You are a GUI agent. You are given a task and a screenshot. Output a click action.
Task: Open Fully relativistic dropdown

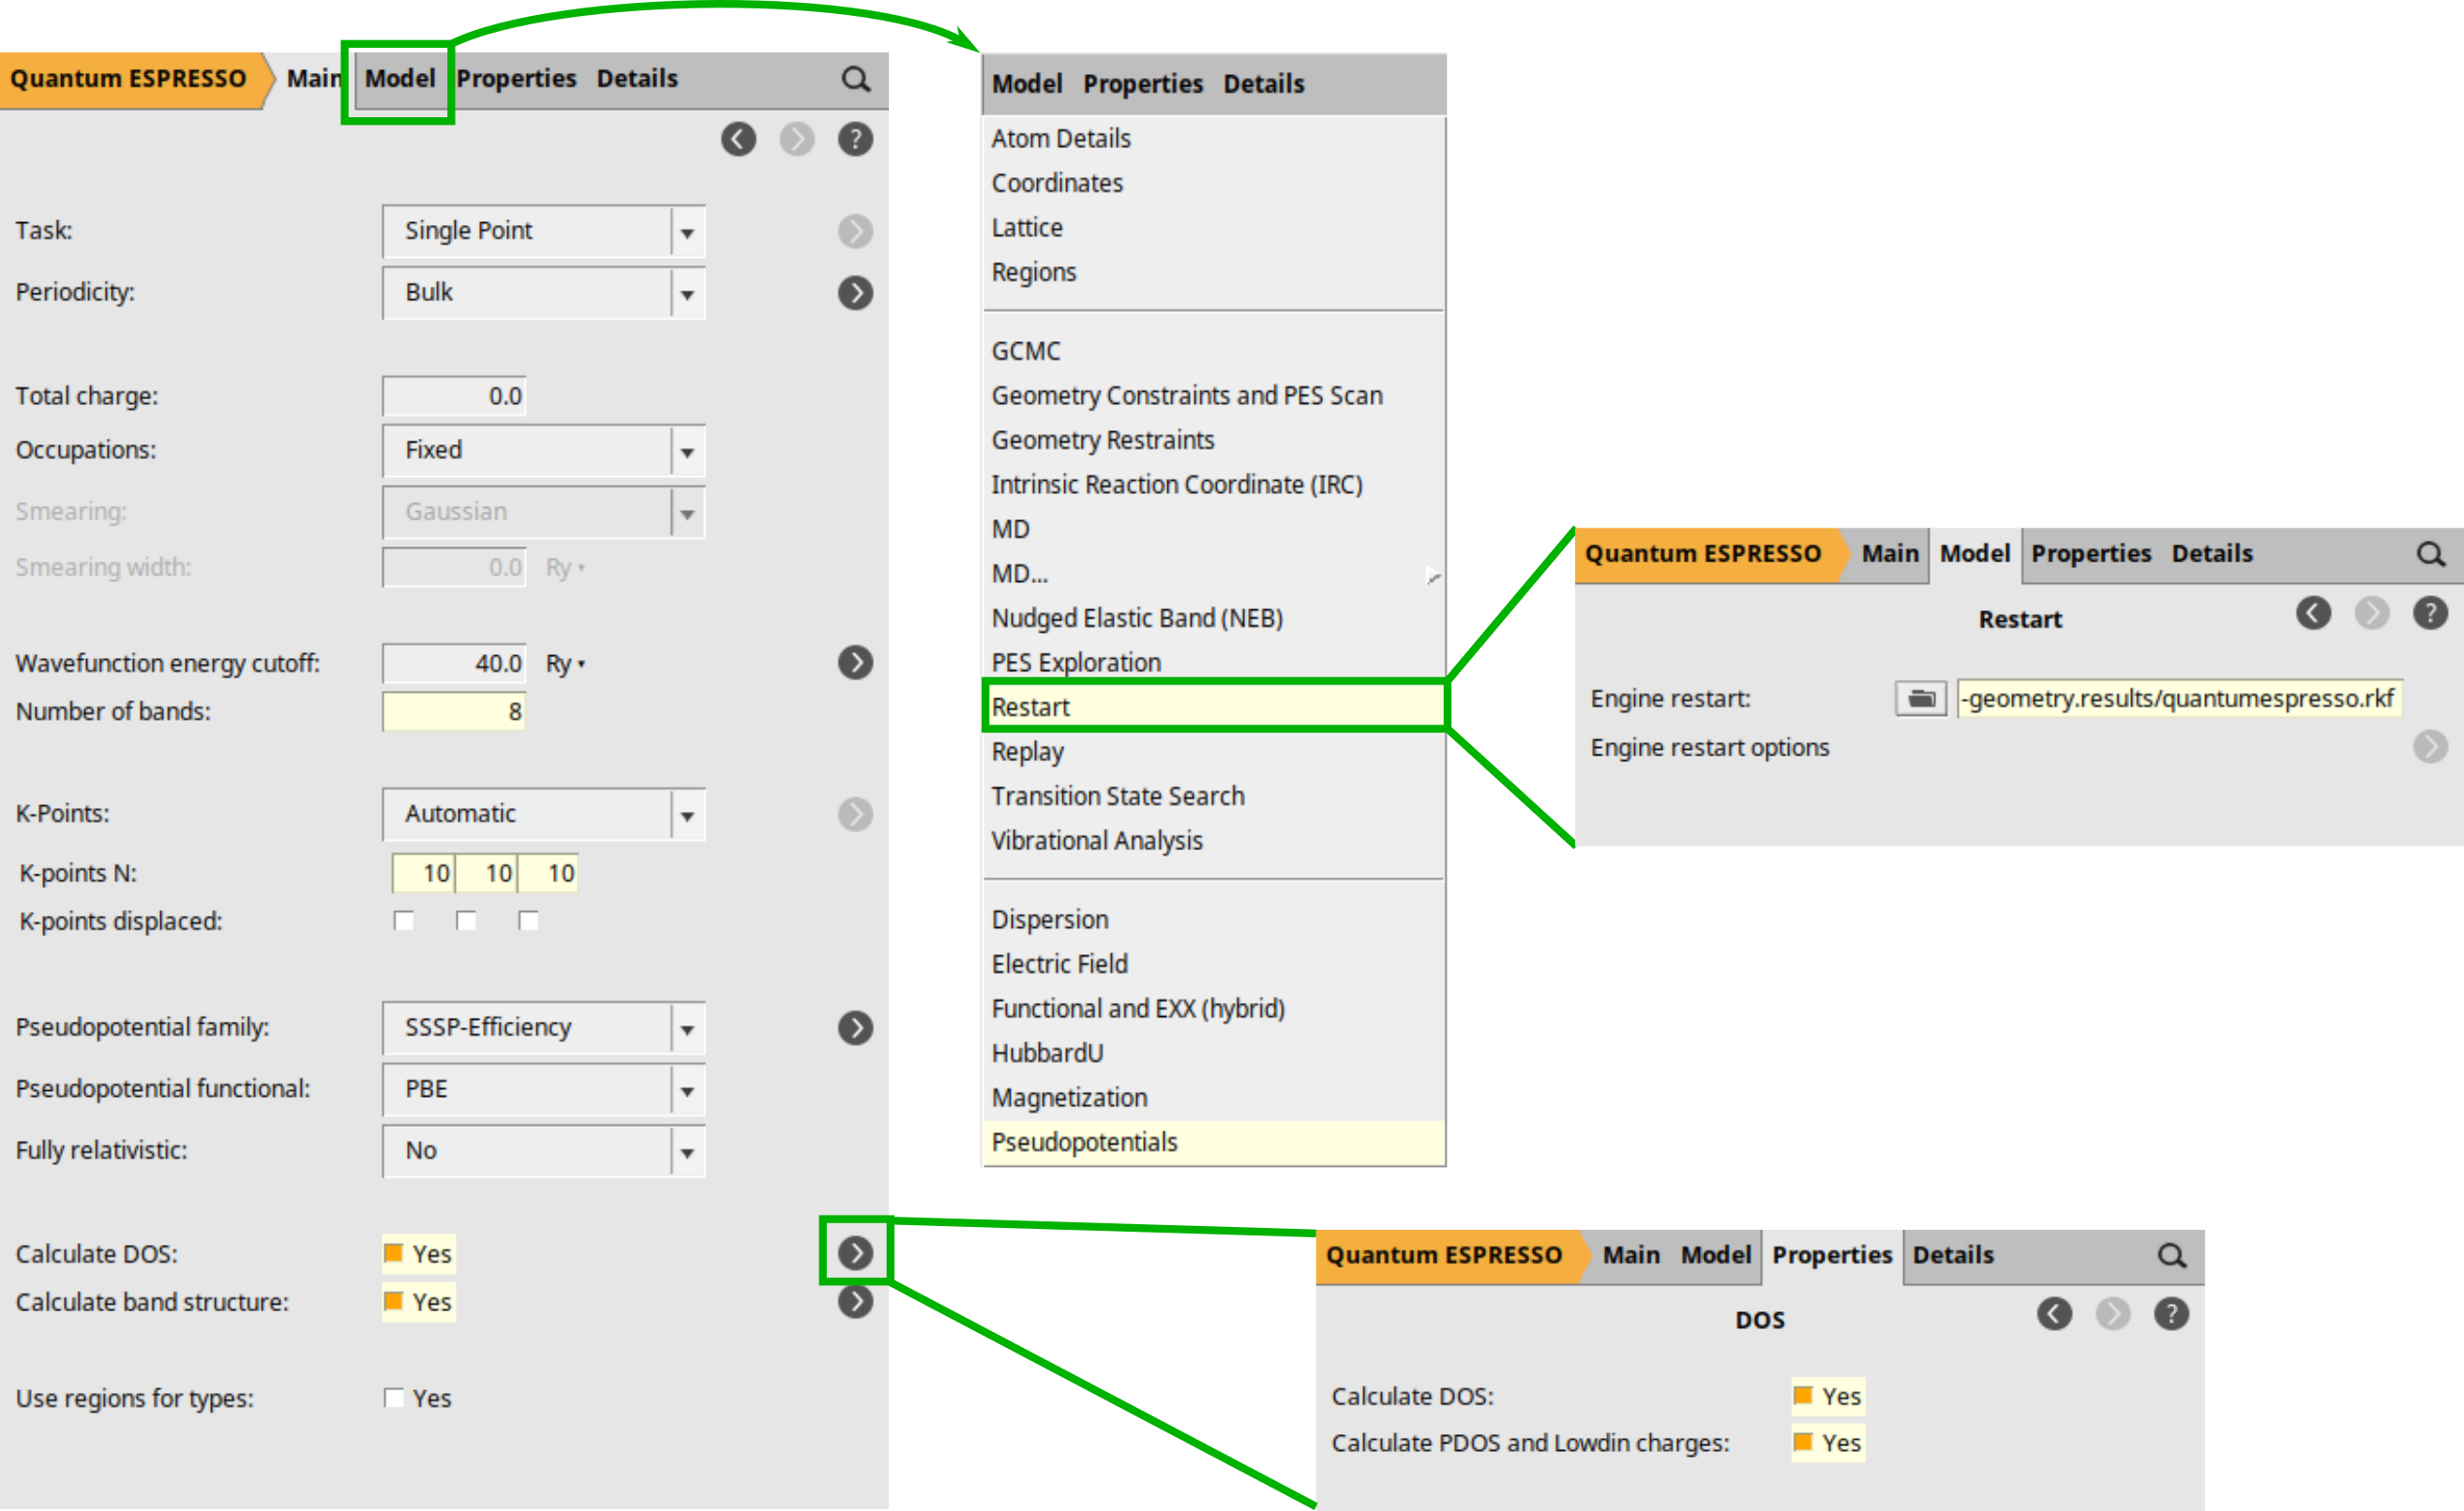click(544, 1151)
